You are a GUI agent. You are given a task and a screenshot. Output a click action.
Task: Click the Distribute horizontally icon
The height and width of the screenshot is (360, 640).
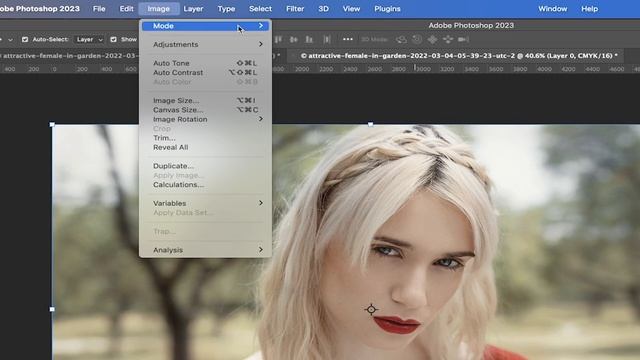(x=327, y=40)
